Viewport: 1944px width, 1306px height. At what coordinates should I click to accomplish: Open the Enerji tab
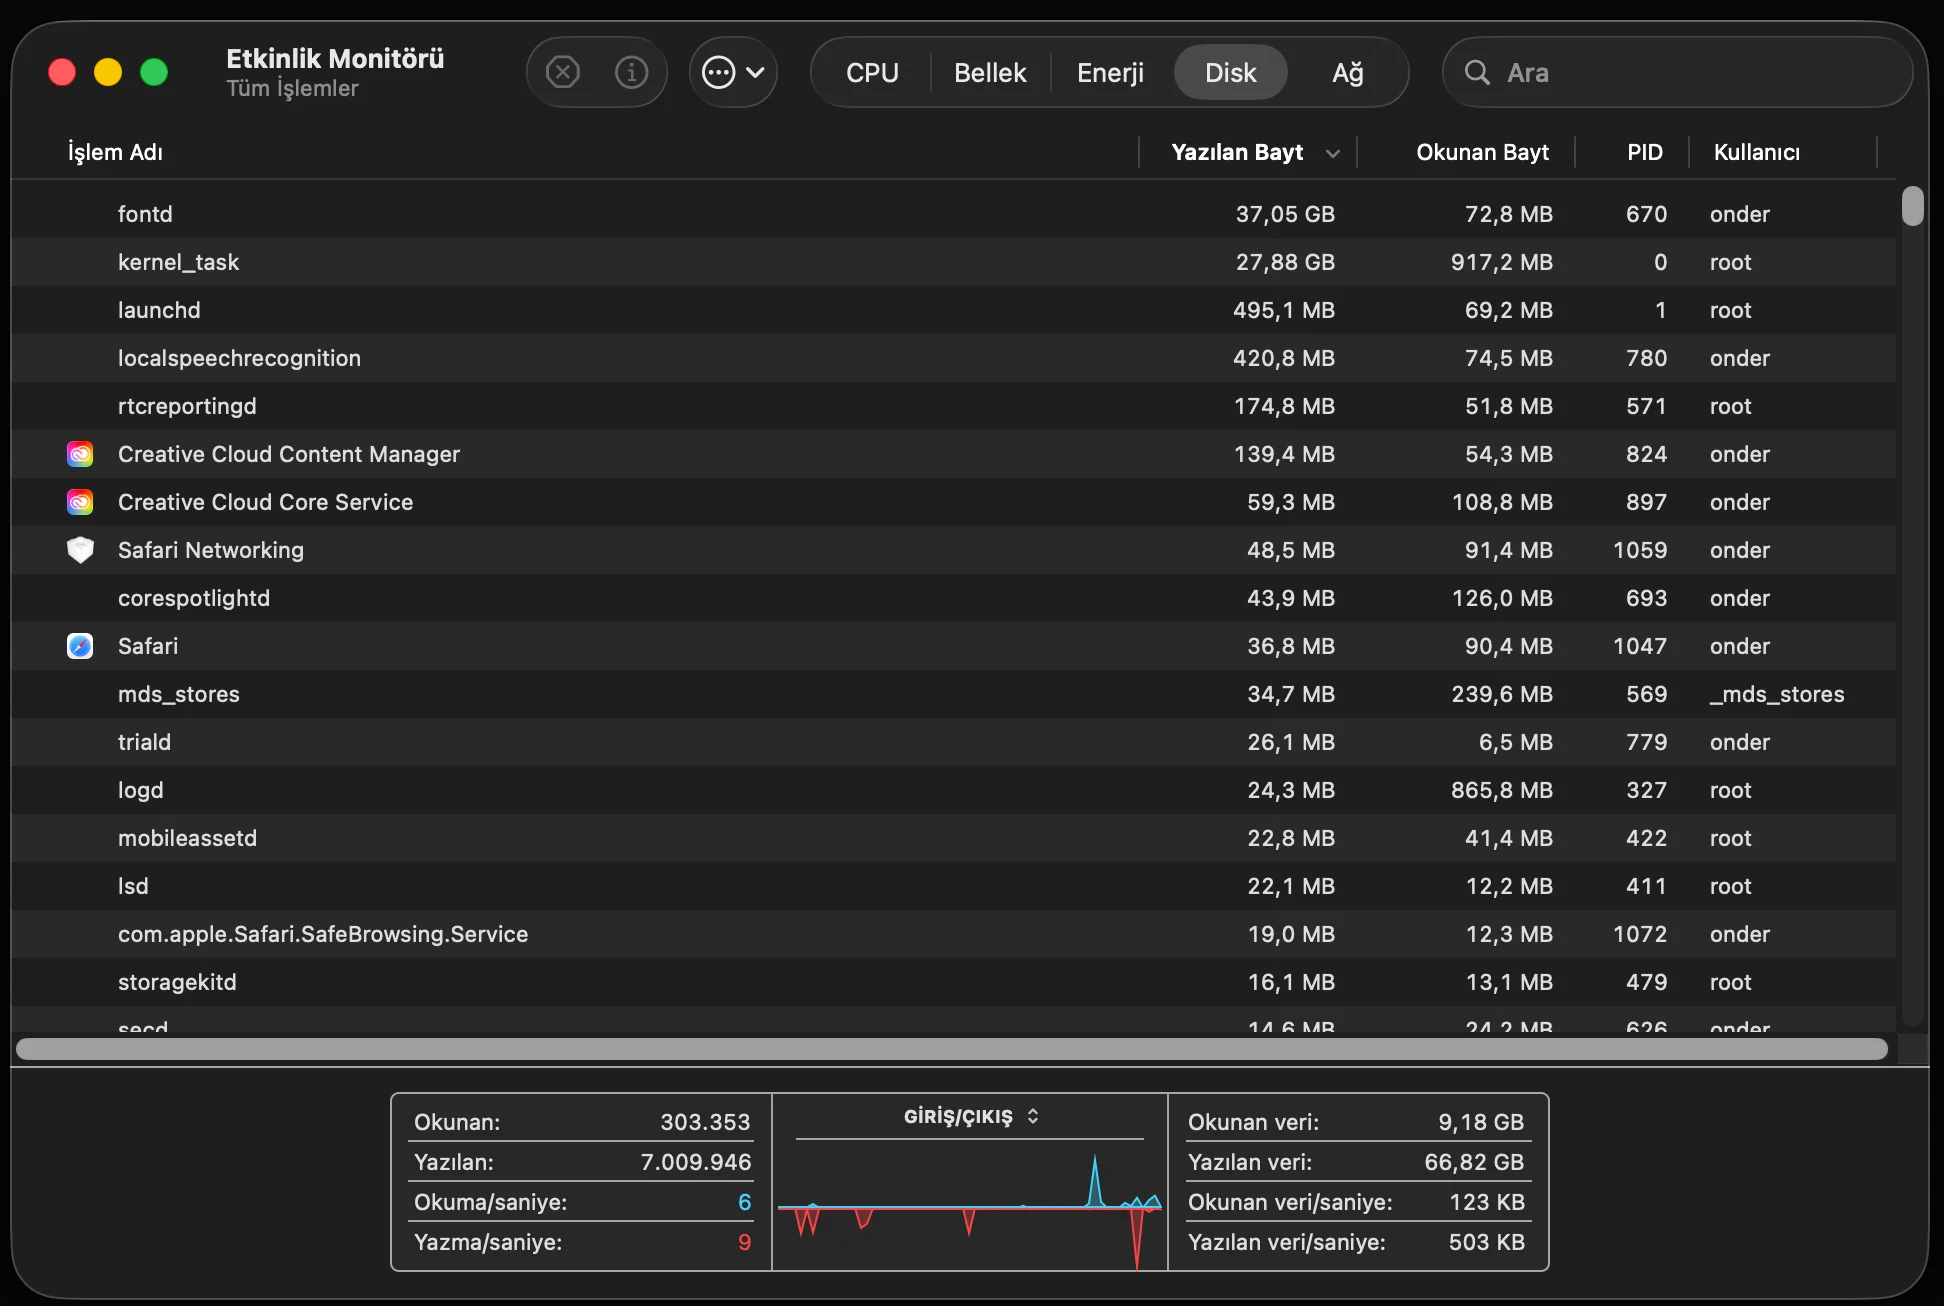(x=1110, y=72)
